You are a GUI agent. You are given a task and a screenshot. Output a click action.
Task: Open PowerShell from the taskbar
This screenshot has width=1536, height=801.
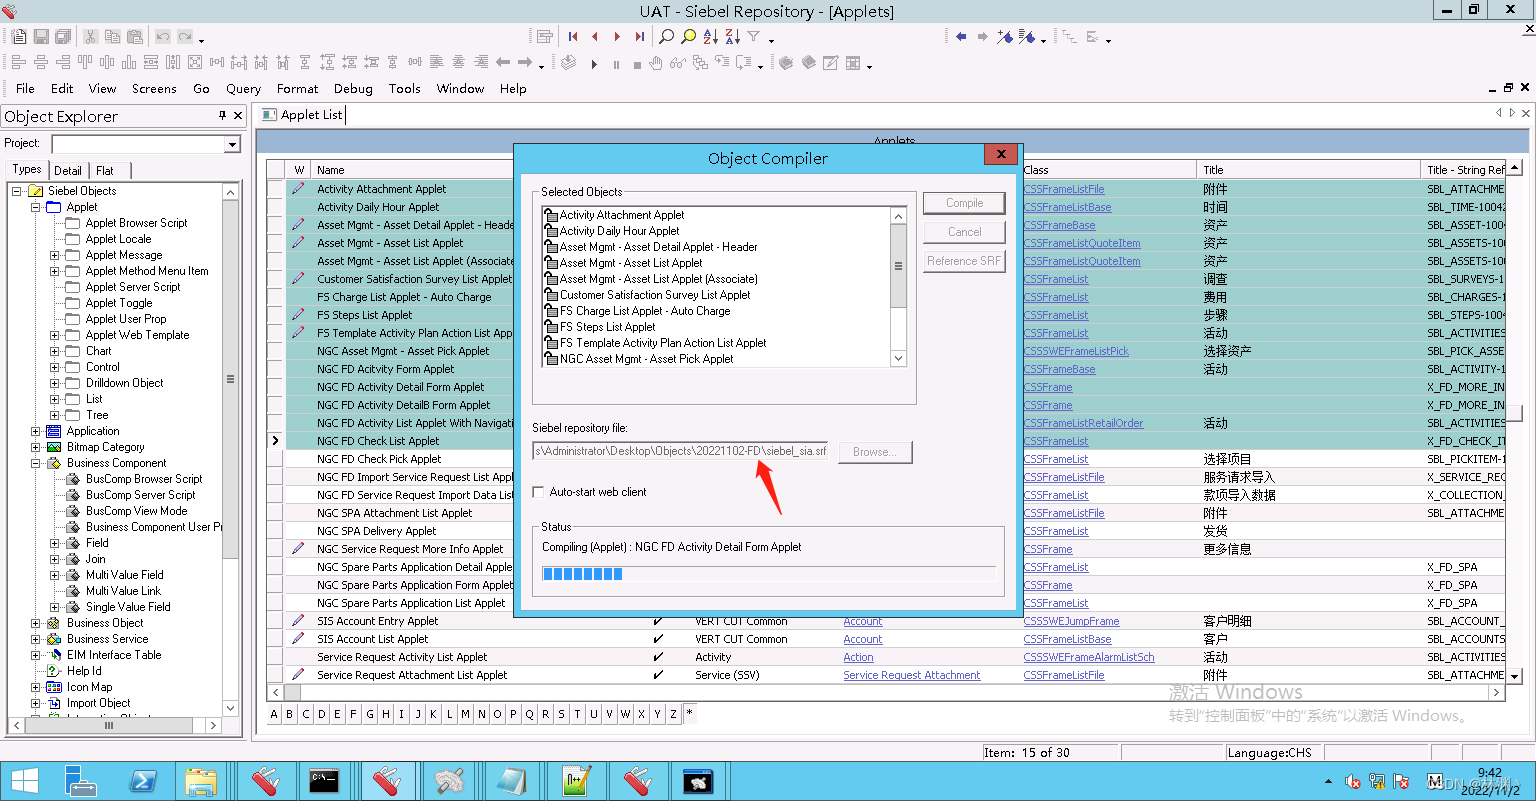point(143,781)
